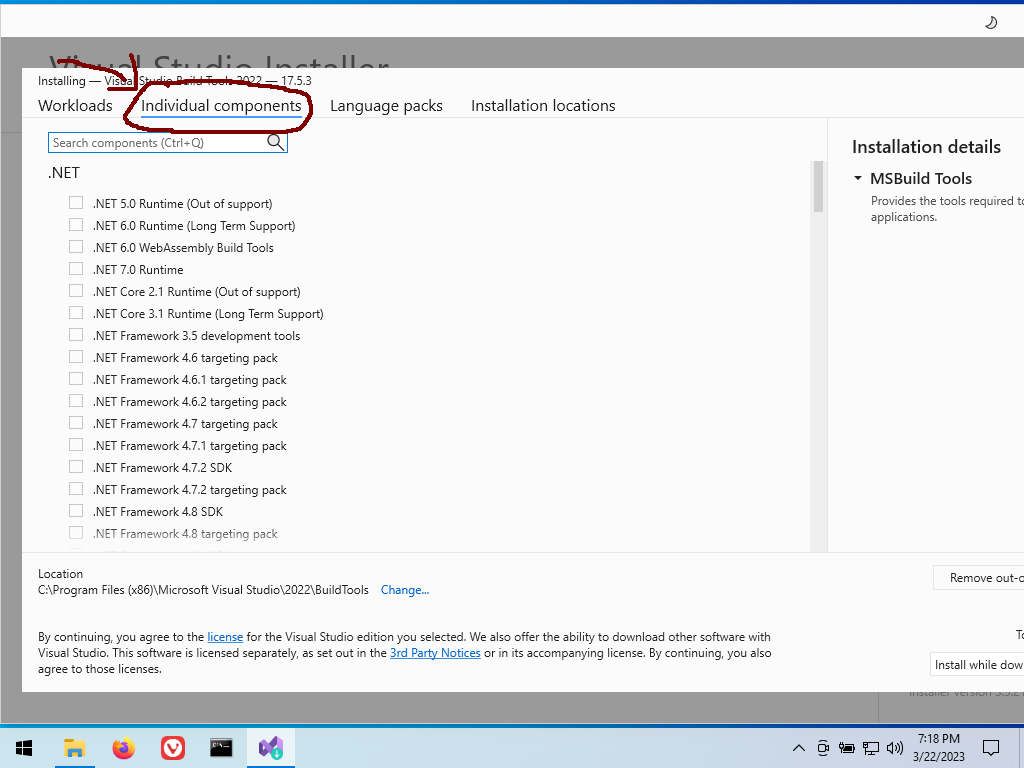Open the Command Prompt taskbar icon
1024x768 pixels.
[x=221, y=748]
